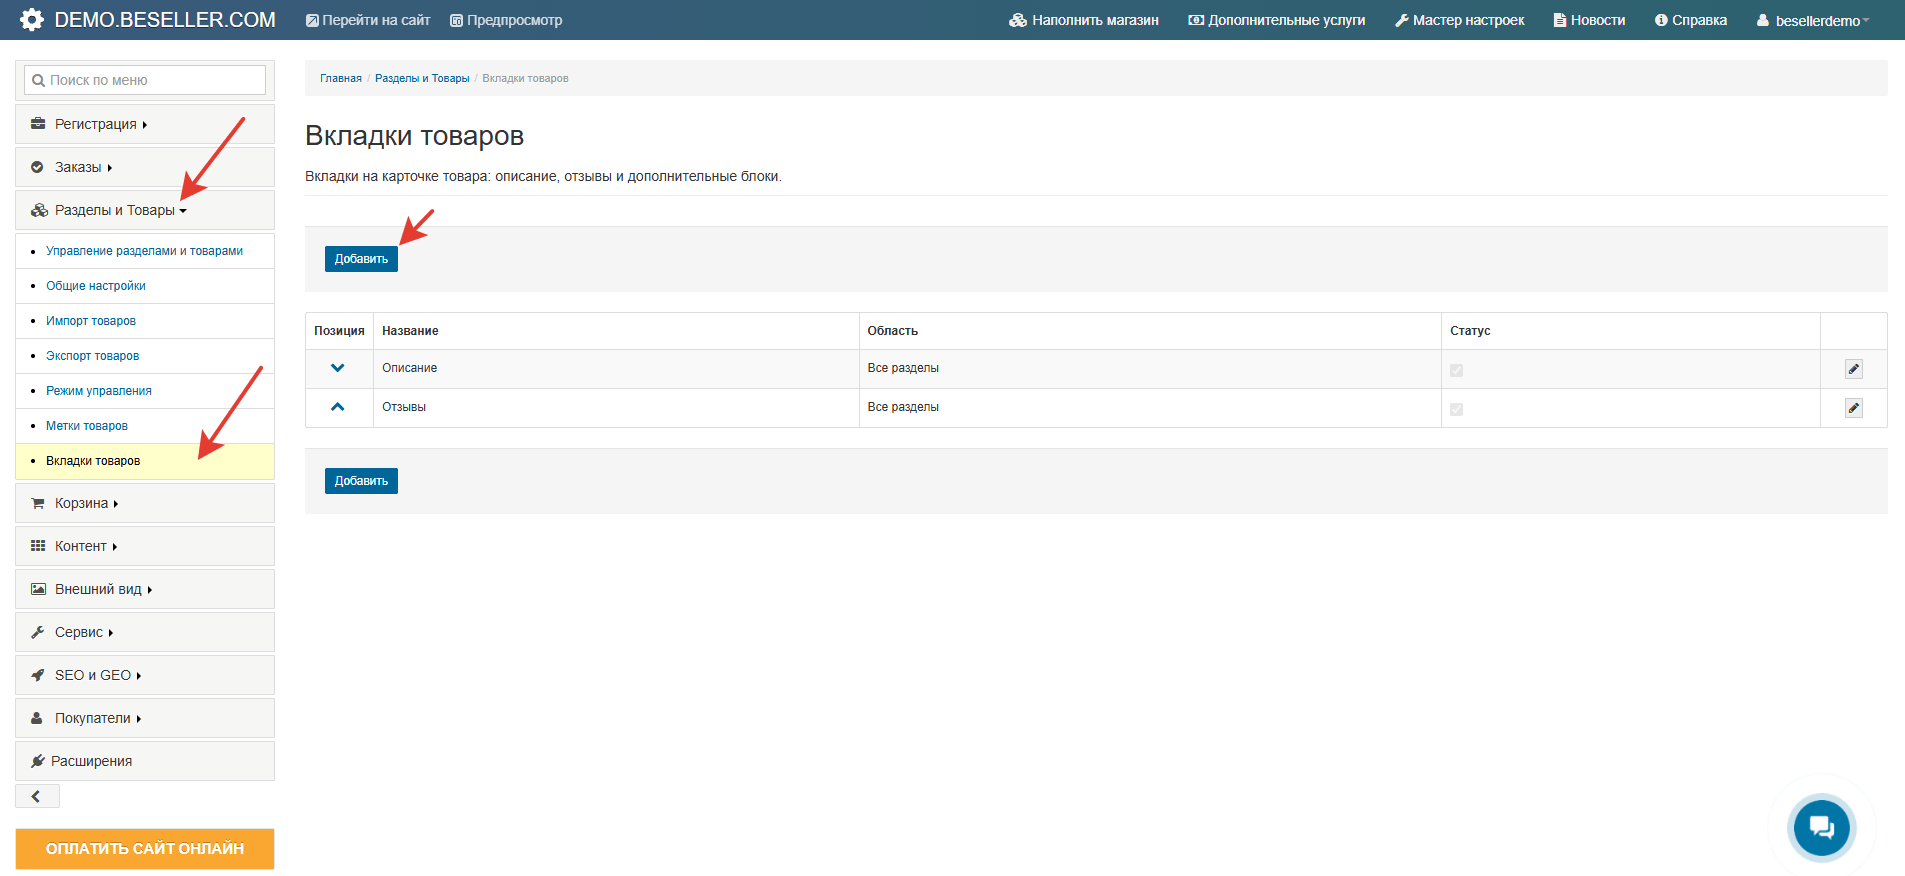Click the Внешний вид picture icon
Image resolution: width=1905 pixels, height=876 pixels.
tap(38, 589)
